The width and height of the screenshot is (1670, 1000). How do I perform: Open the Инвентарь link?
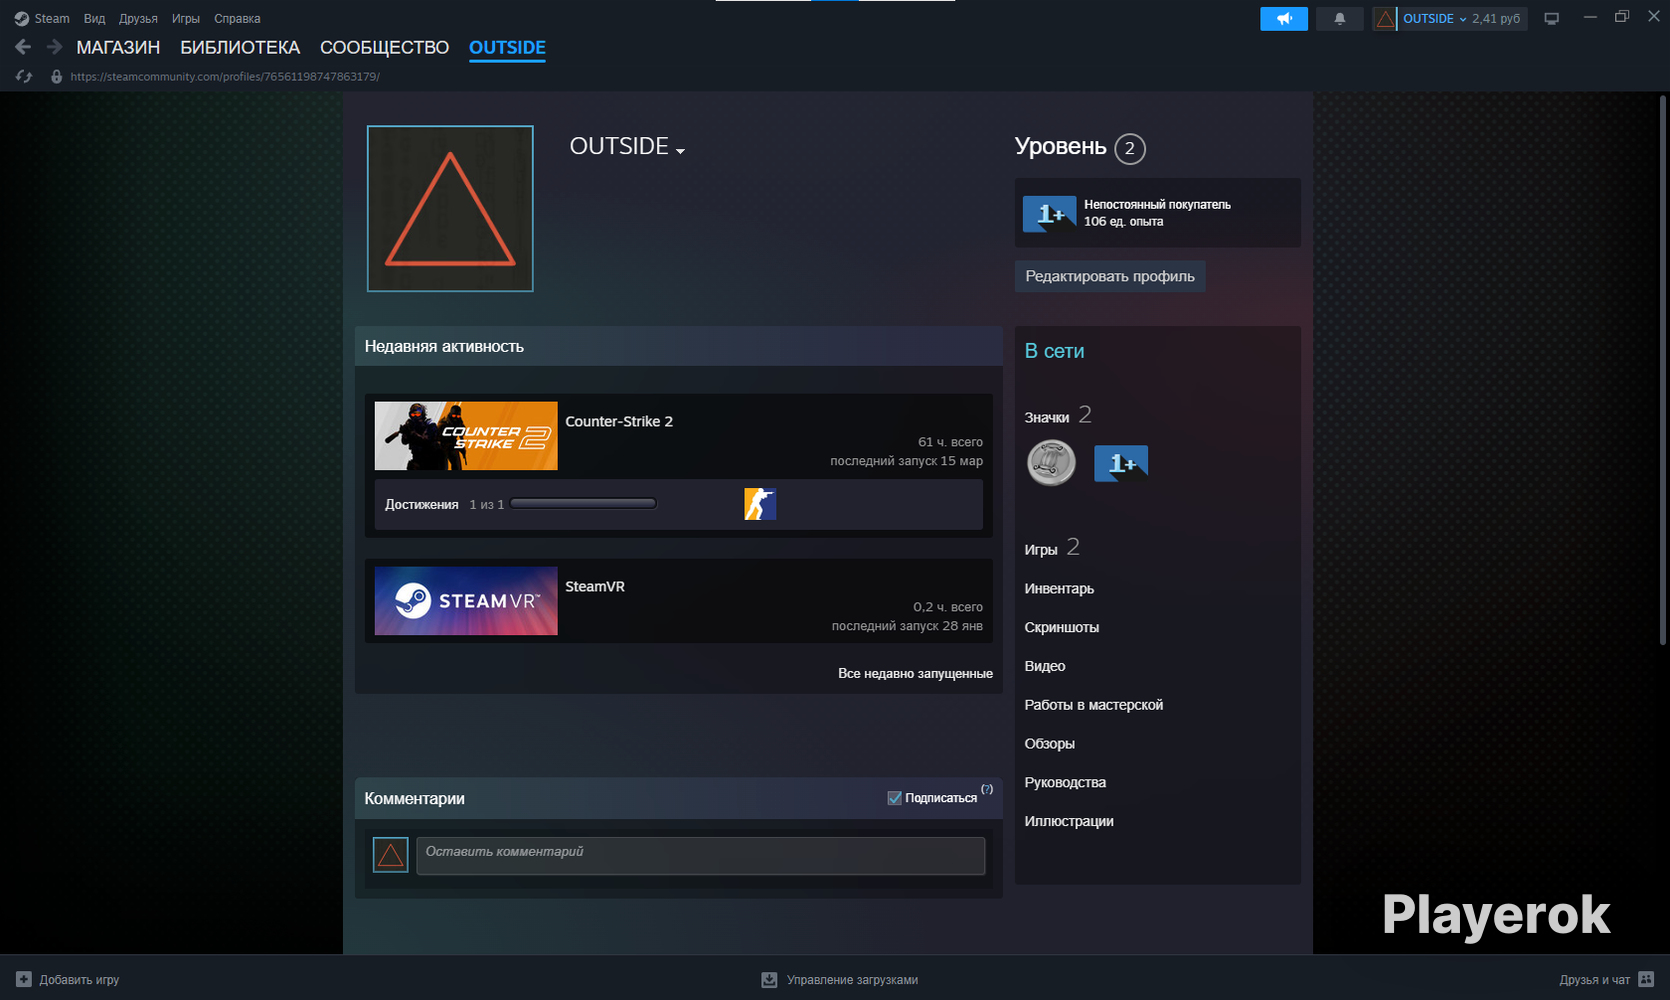(x=1059, y=589)
